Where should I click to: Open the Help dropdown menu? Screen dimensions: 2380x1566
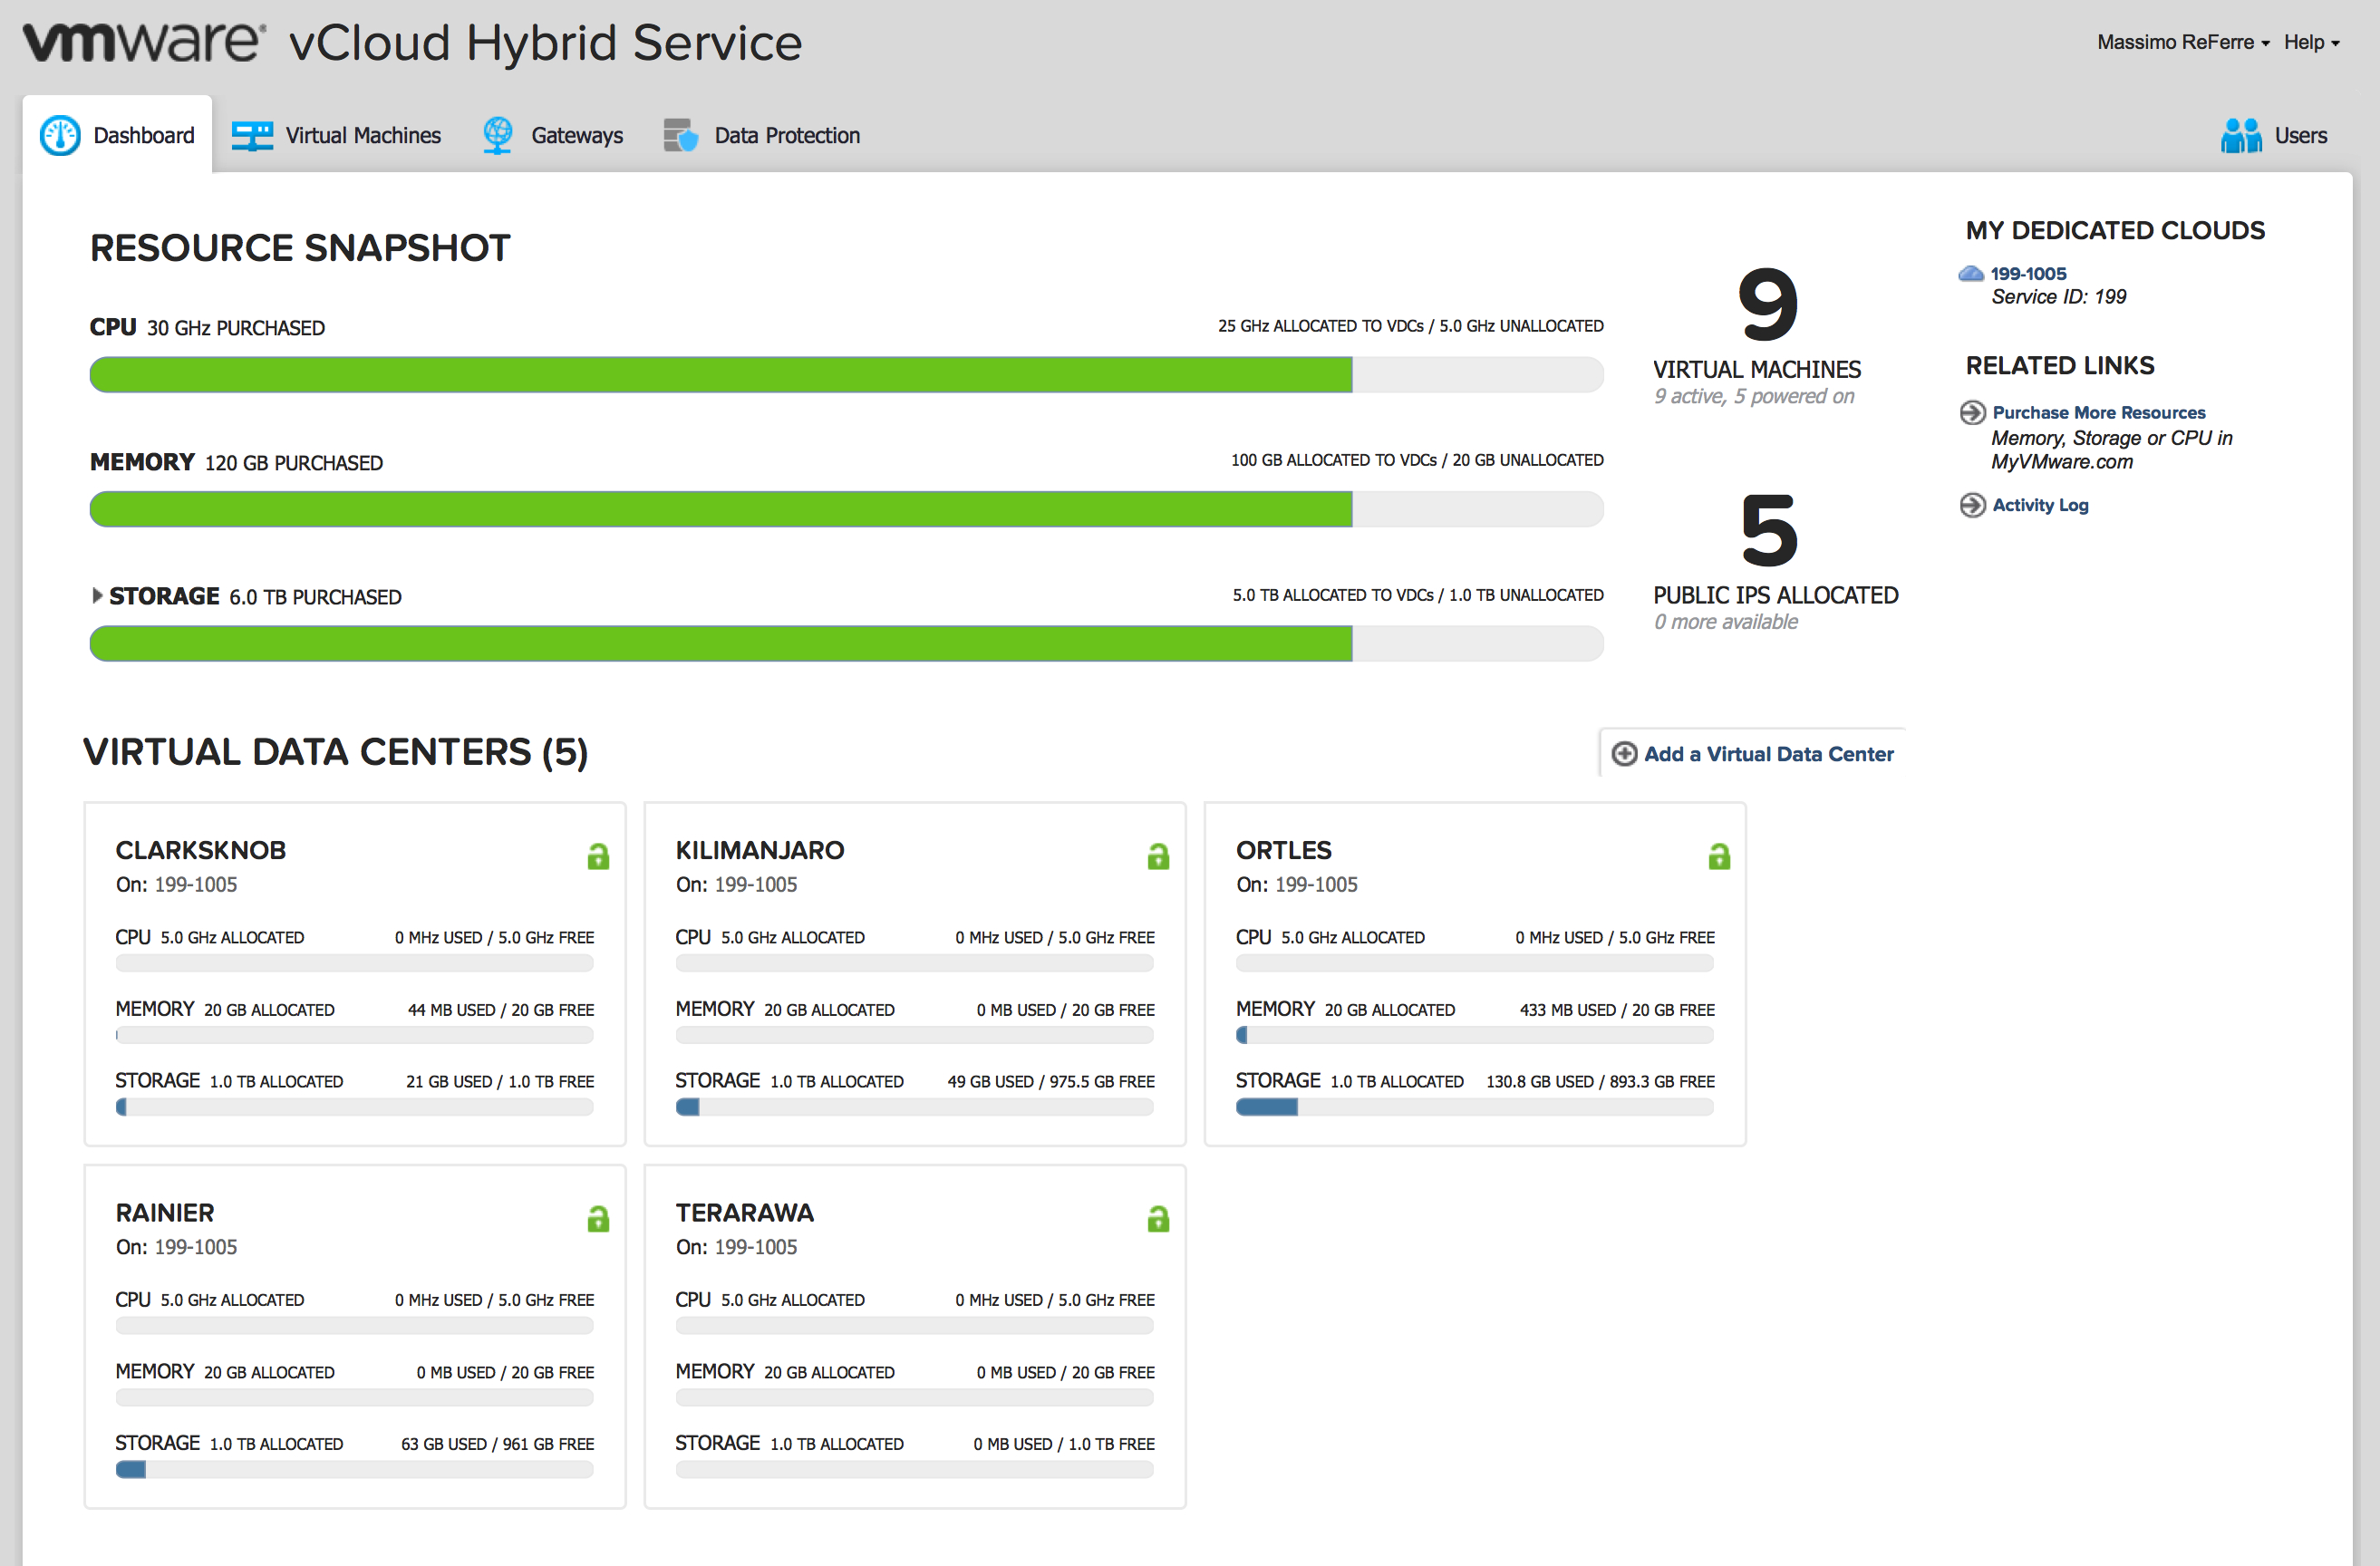pos(2311,42)
